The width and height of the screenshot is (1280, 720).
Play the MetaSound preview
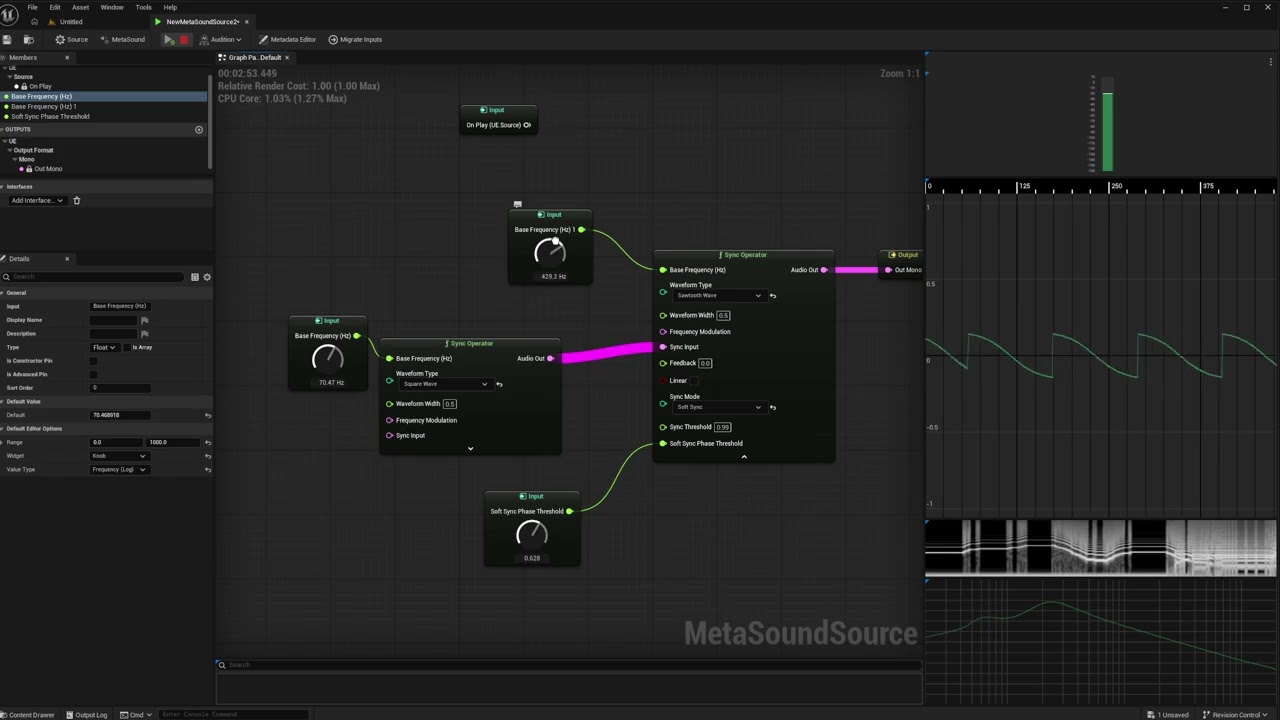click(x=169, y=40)
